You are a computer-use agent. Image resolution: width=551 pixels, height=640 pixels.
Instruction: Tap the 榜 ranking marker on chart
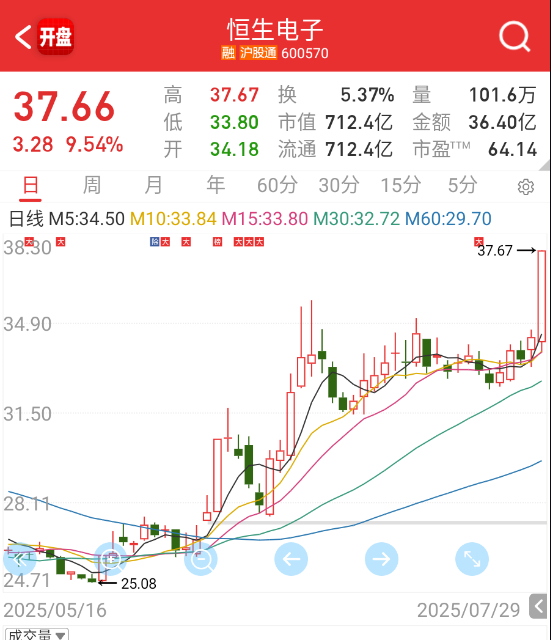[x=218, y=242]
